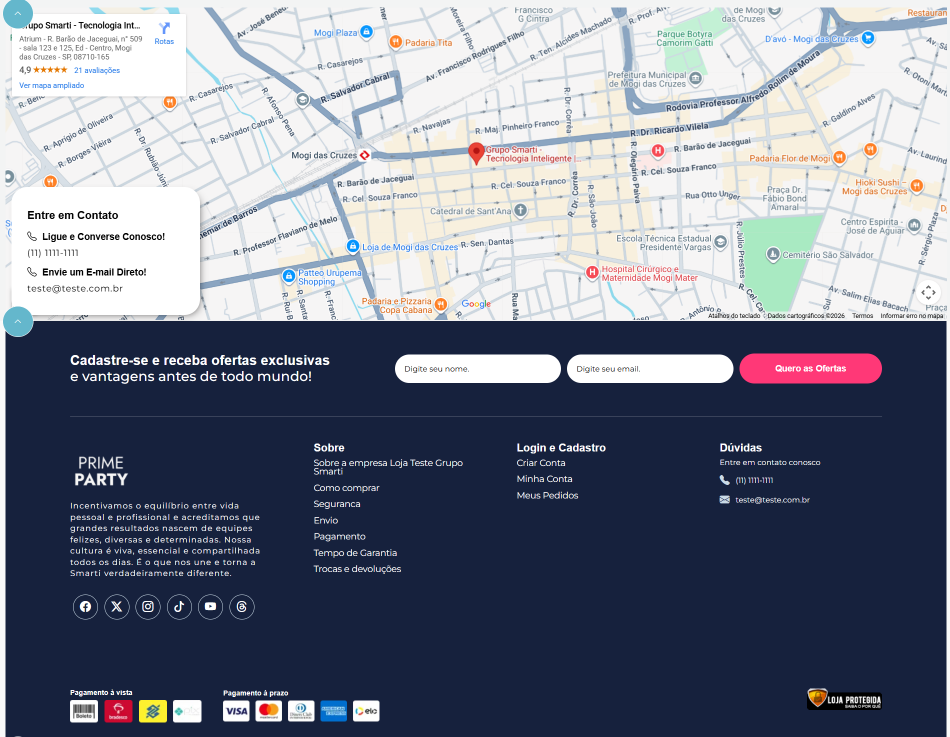950x737 pixels.
Task: Click chevron-up button above the footer
Action: (x=18, y=322)
